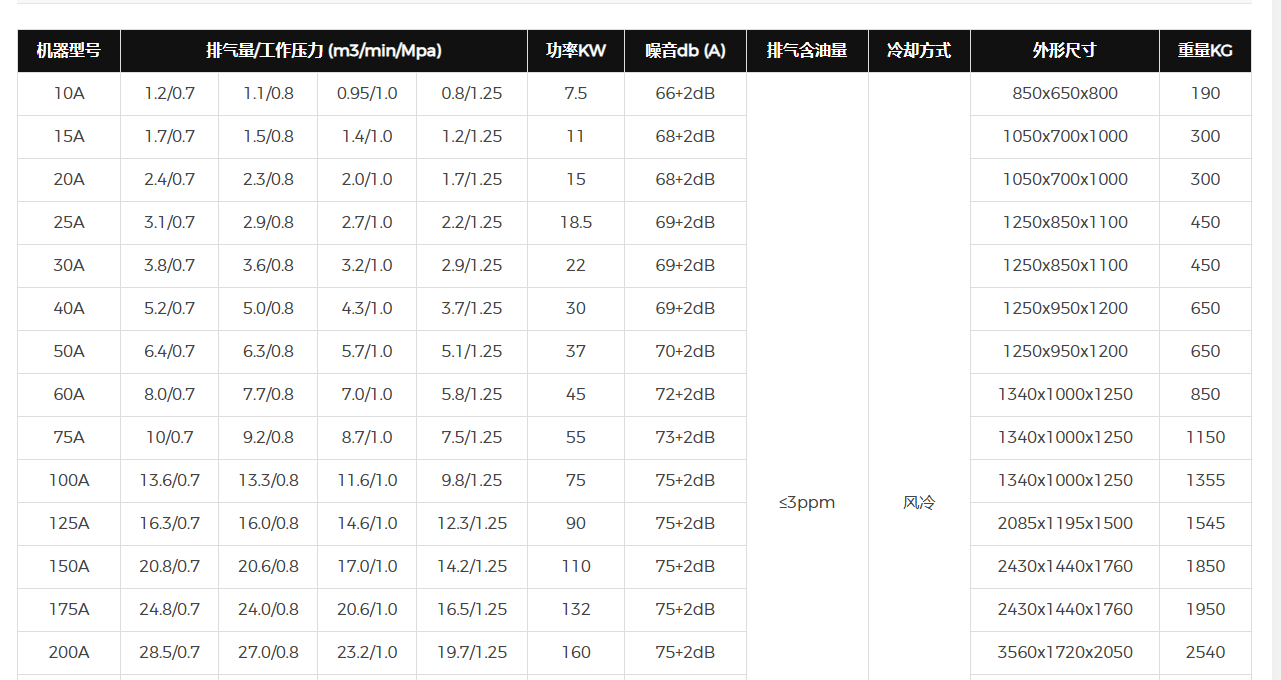
Task: Click the 2540 weight value
Action: 1205,653
